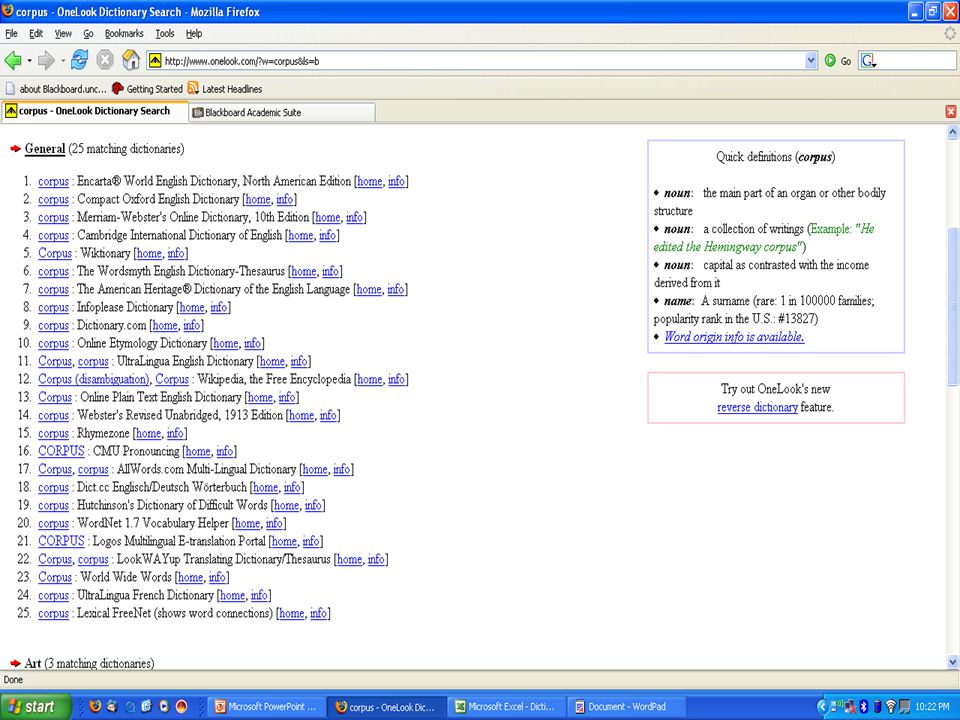Open CORPUS link for CMU Pronouncing
The height and width of the screenshot is (720, 960).
click(61, 451)
